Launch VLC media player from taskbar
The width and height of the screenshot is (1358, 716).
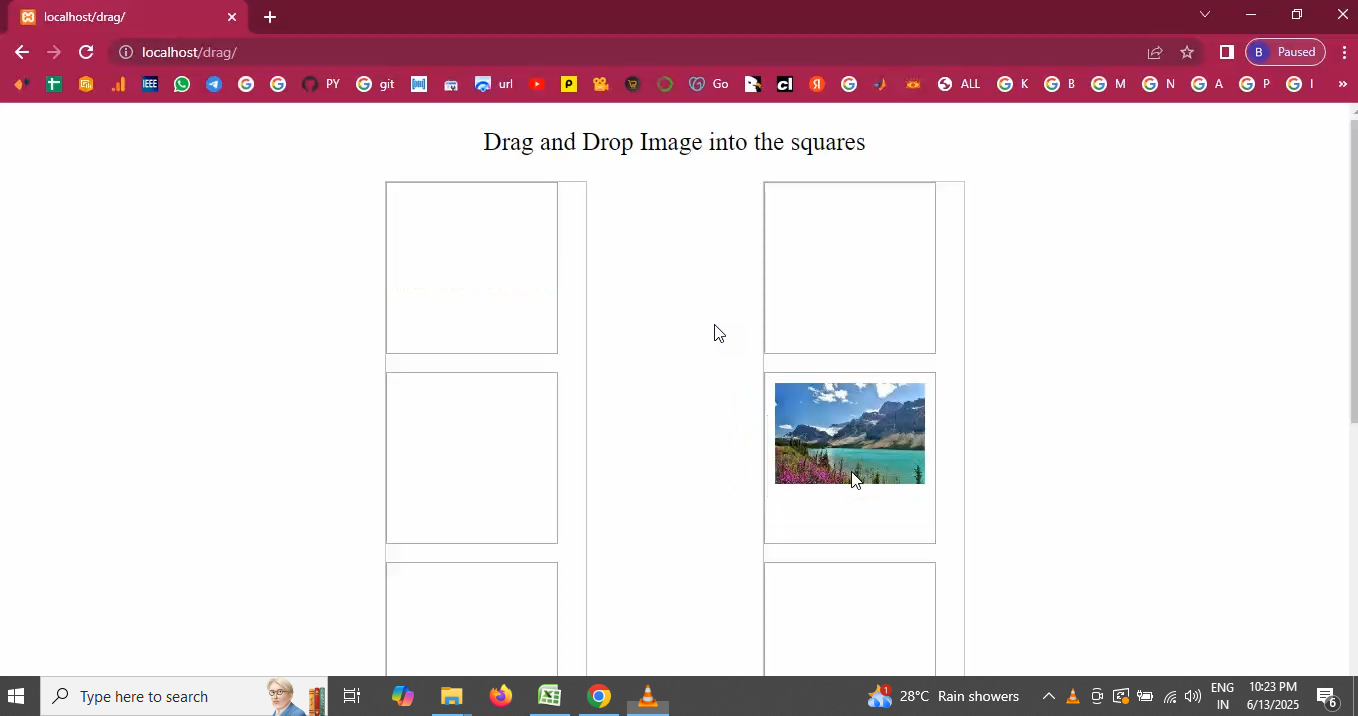pyautogui.click(x=648, y=696)
